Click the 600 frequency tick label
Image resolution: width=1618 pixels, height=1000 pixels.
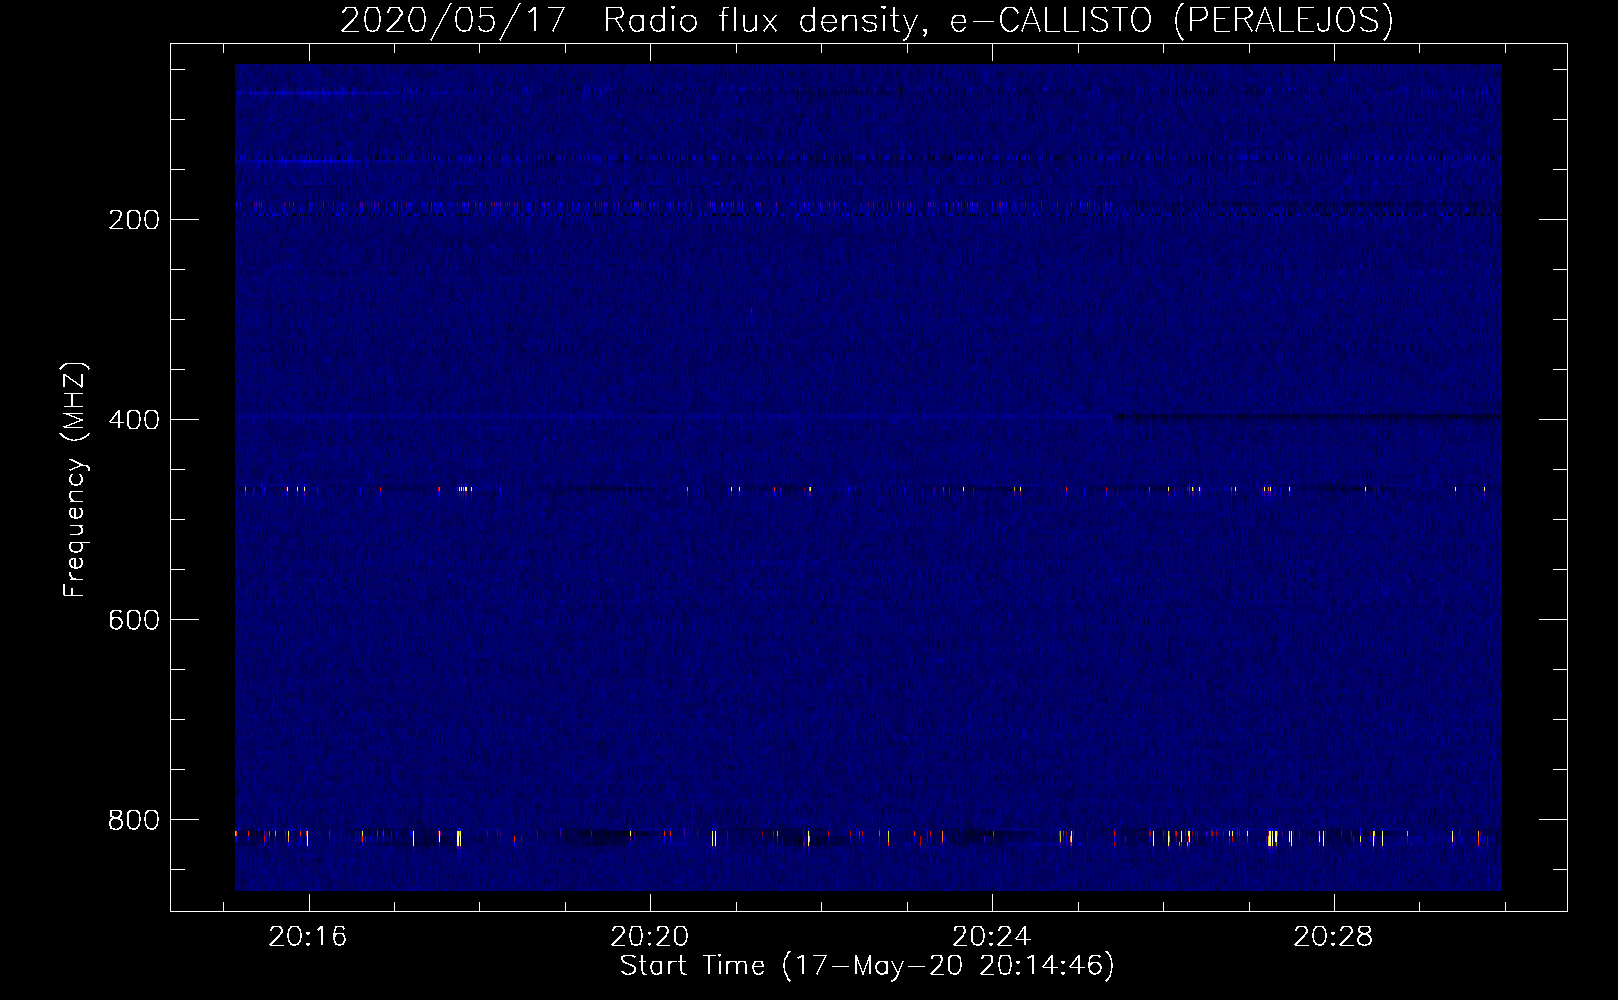click(x=134, y=620)
